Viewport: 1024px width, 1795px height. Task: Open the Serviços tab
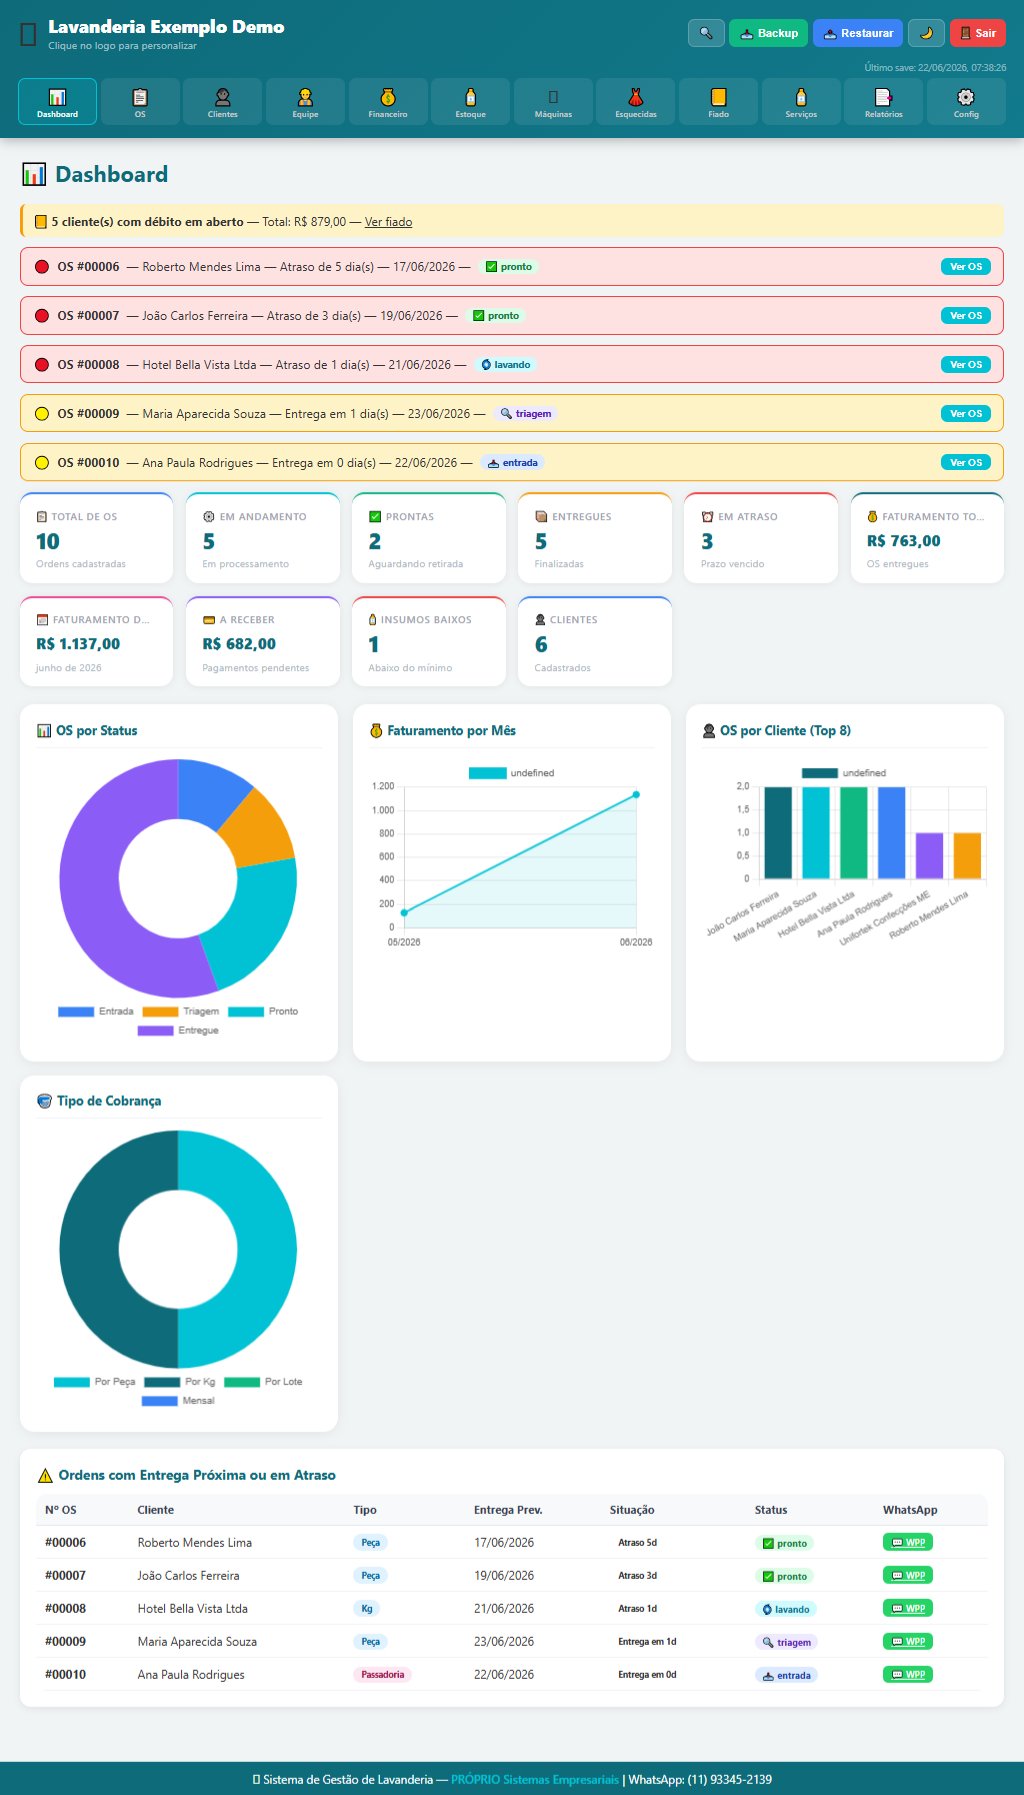pos(801,101)
